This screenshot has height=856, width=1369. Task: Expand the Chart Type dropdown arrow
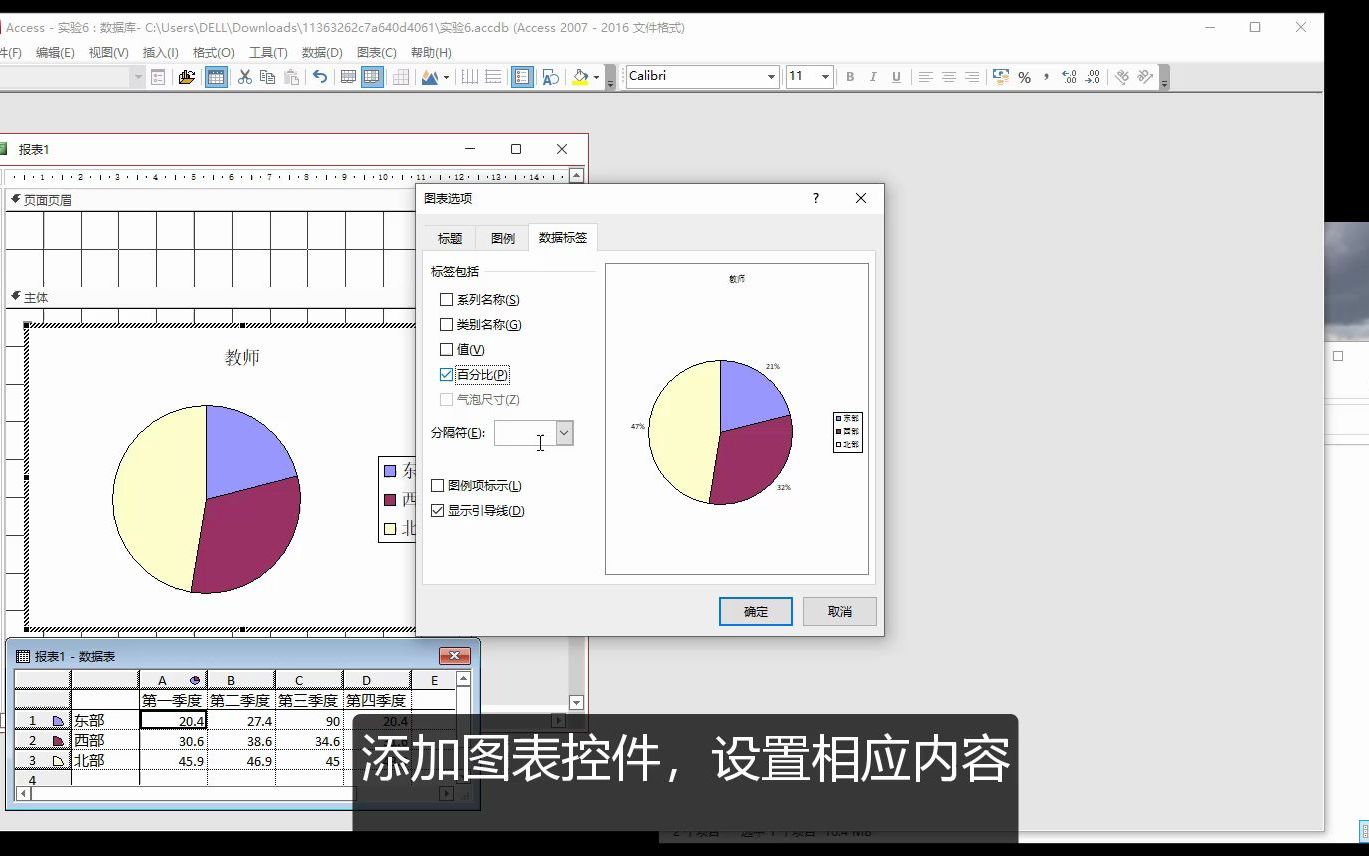[x=446, y=77]
